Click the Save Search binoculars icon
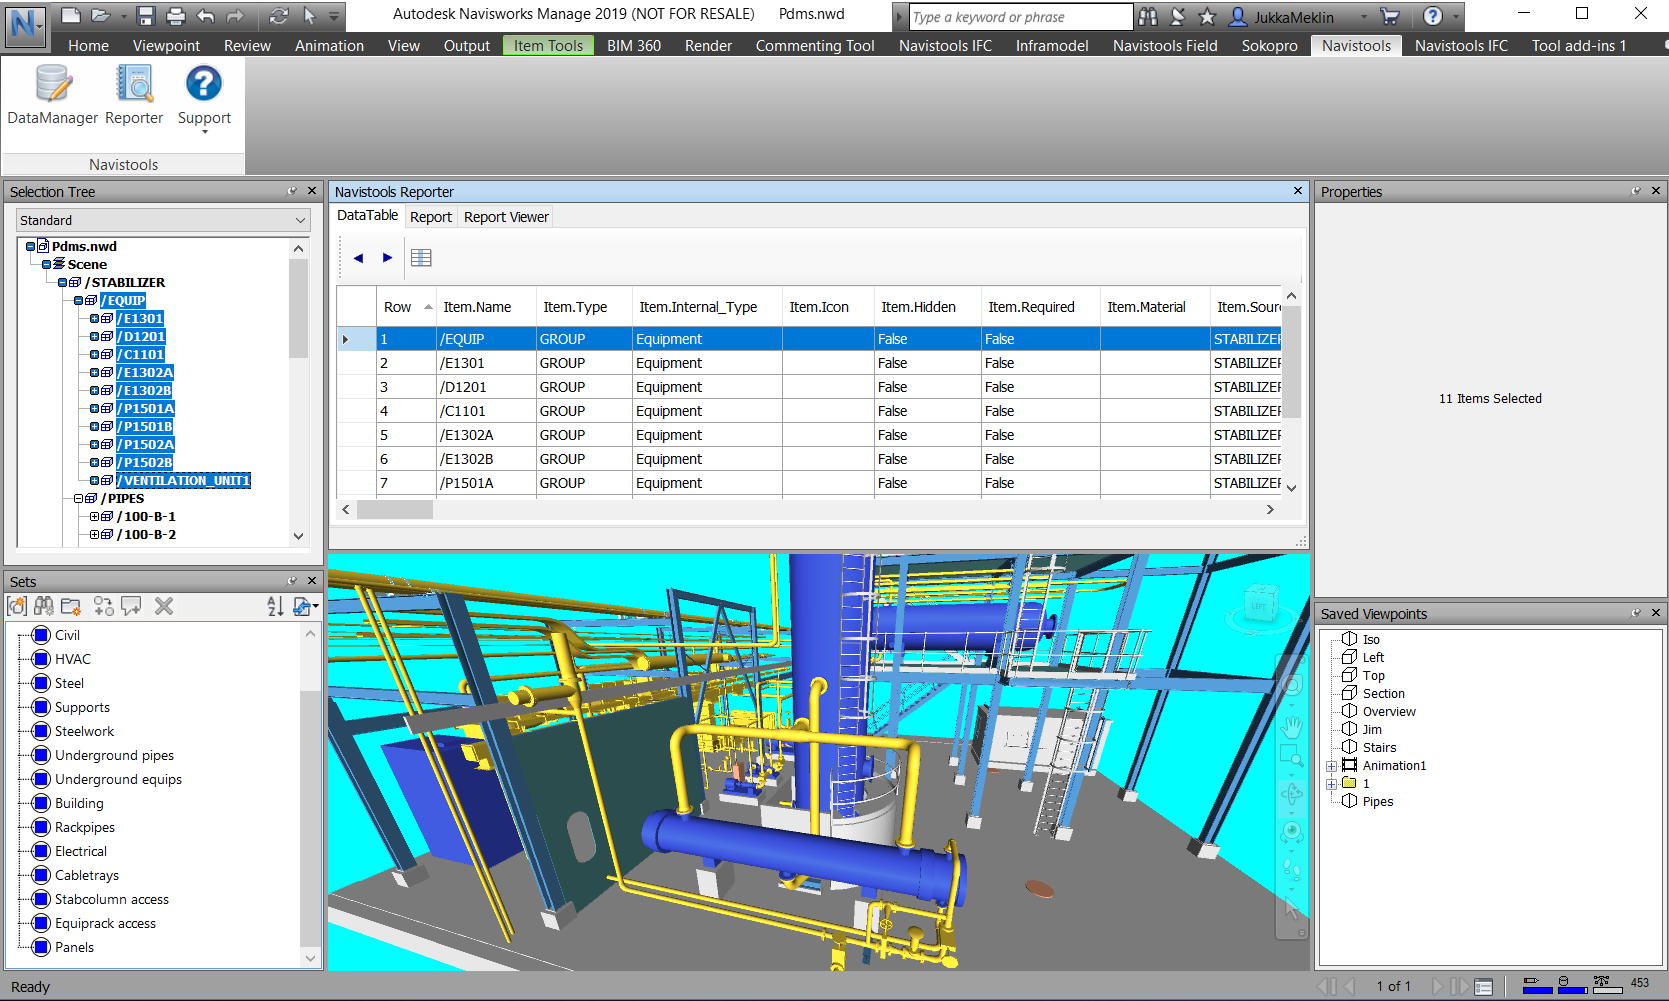The width and height of the screenshot is (1669, 1001). pos(44,606)
